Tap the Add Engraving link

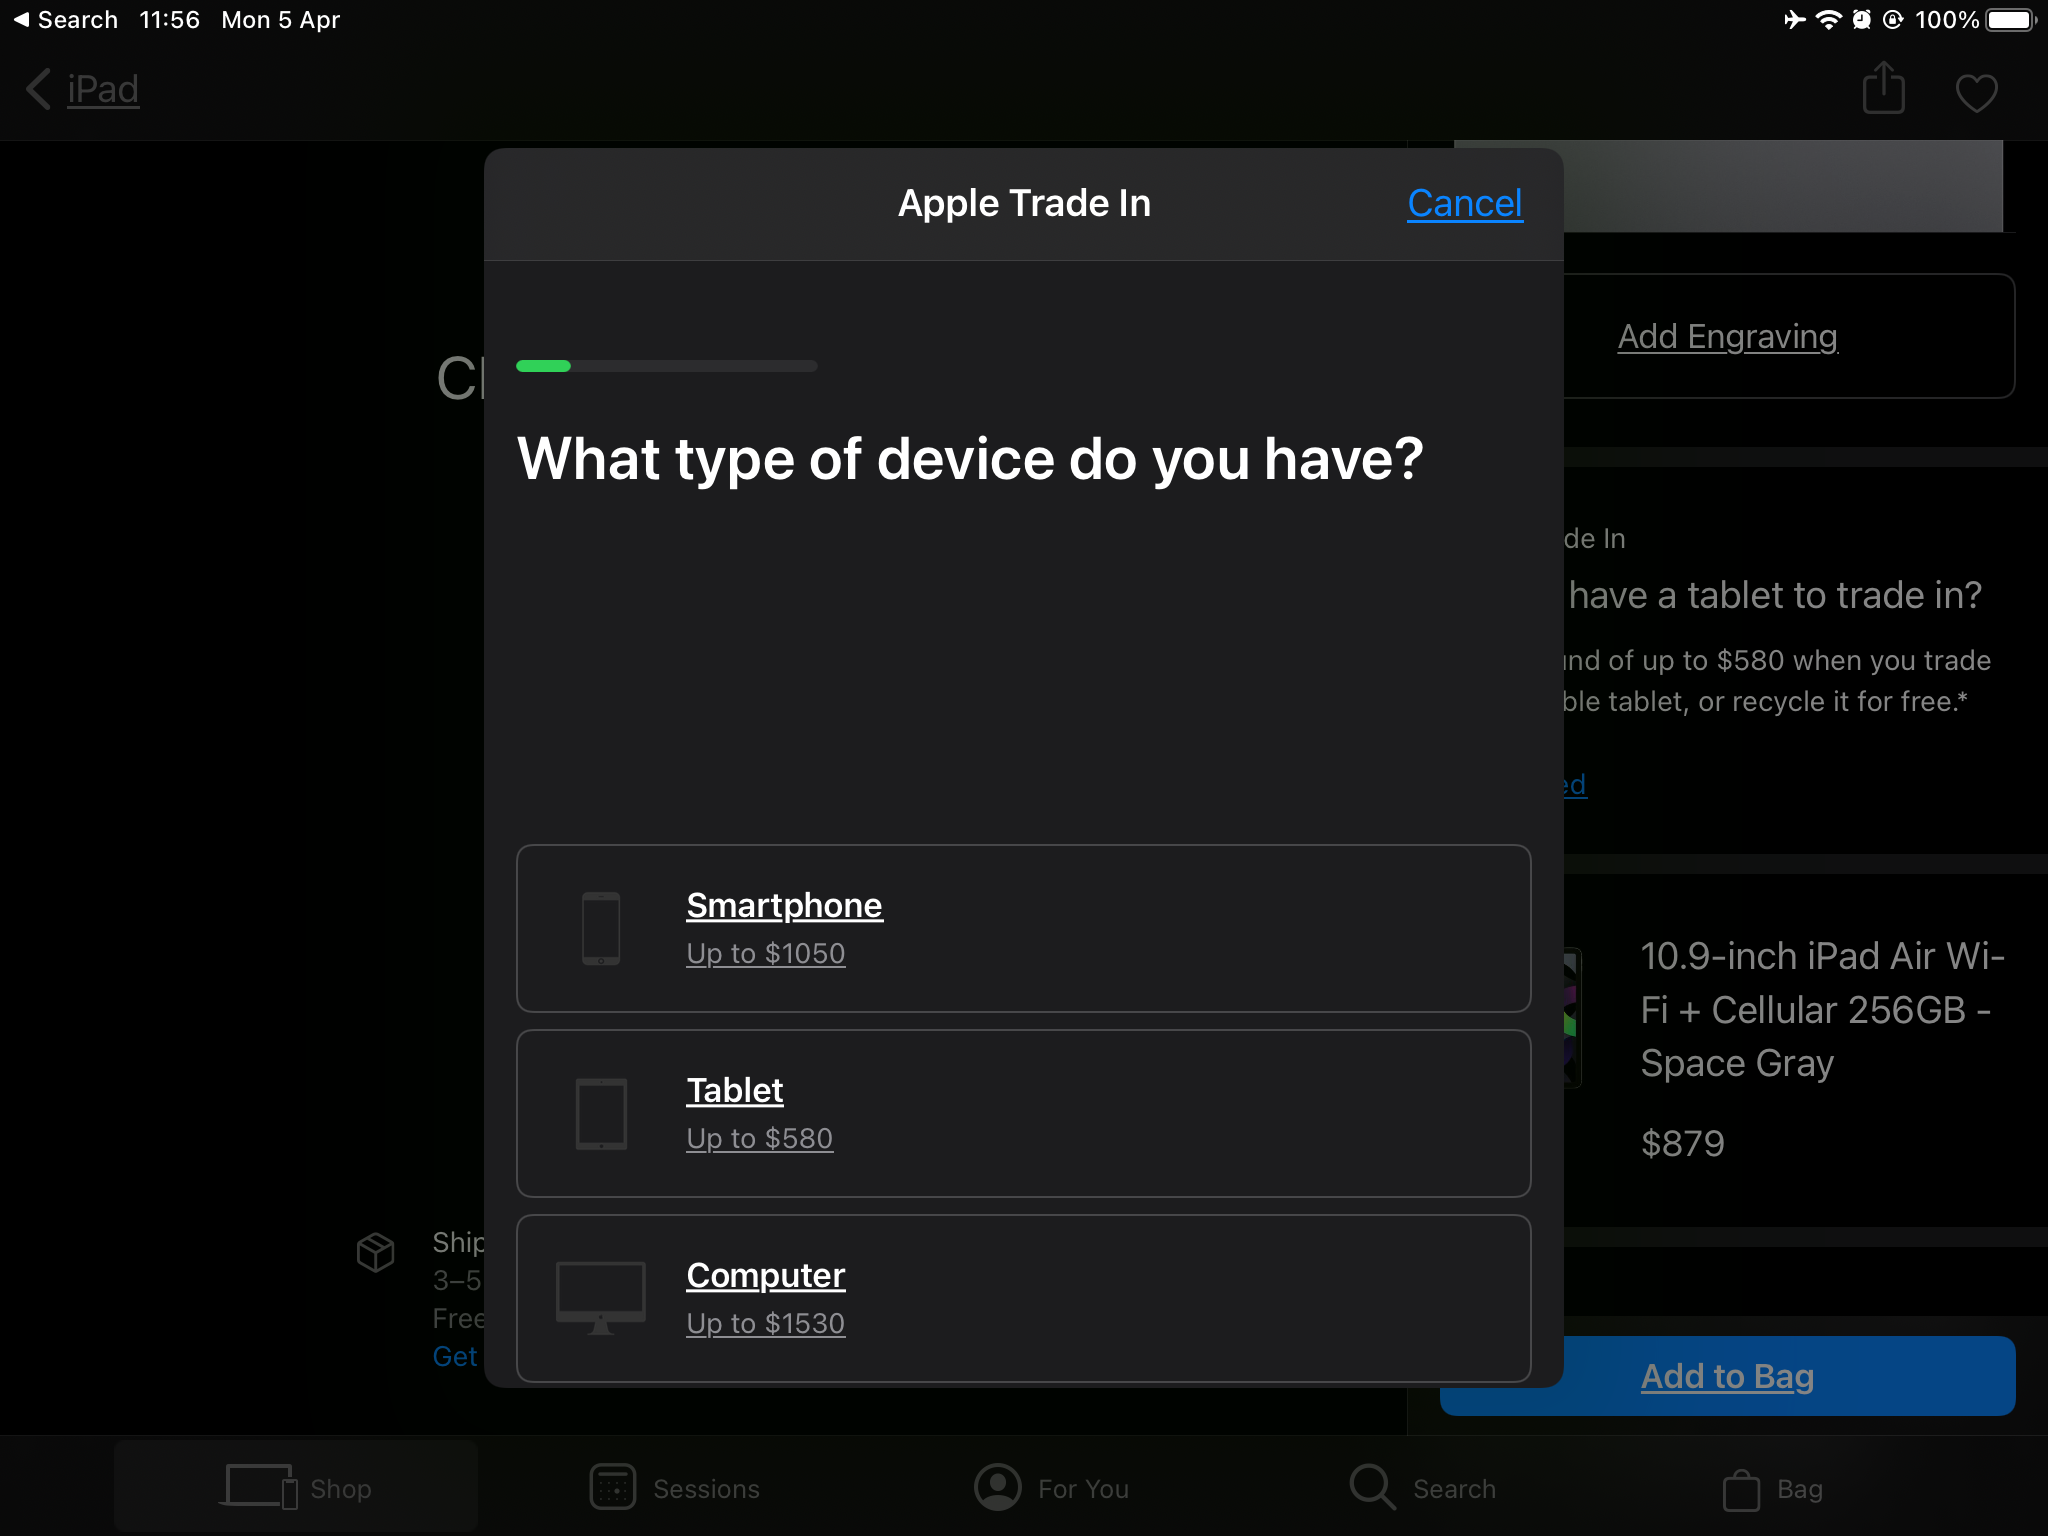tap(1727, 337)
